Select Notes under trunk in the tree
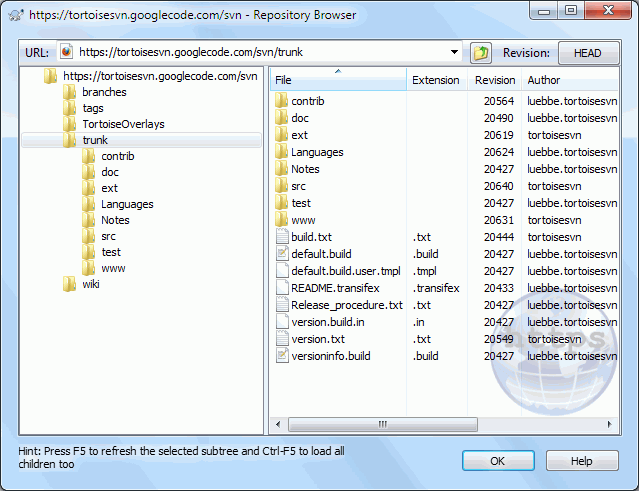 click(x=115, y=220)
